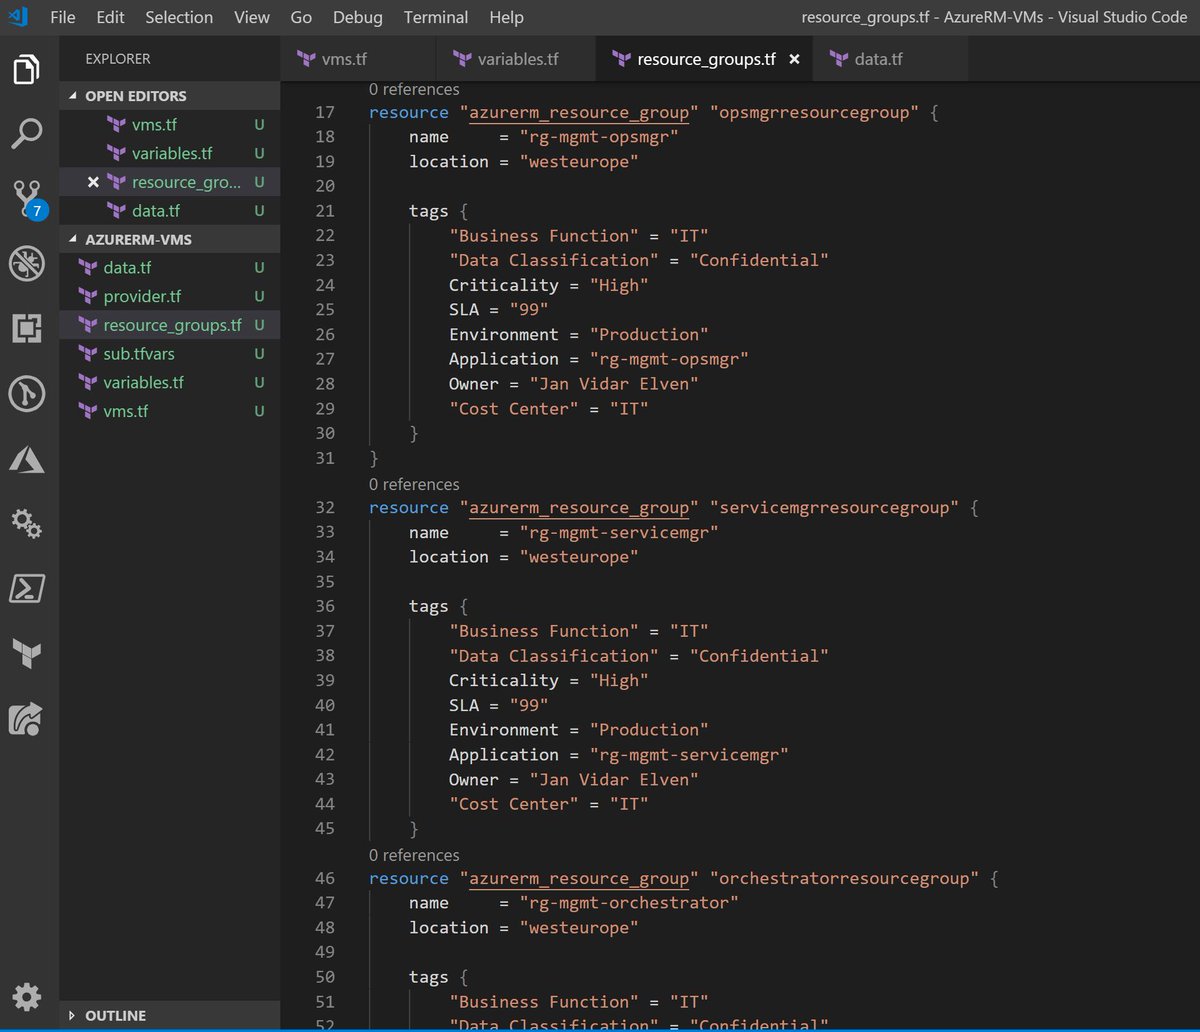The width and height of the screenshot is (1200, 1032).
Task: Open the GitLens icon in activity bar
Action: coord(27,393)
